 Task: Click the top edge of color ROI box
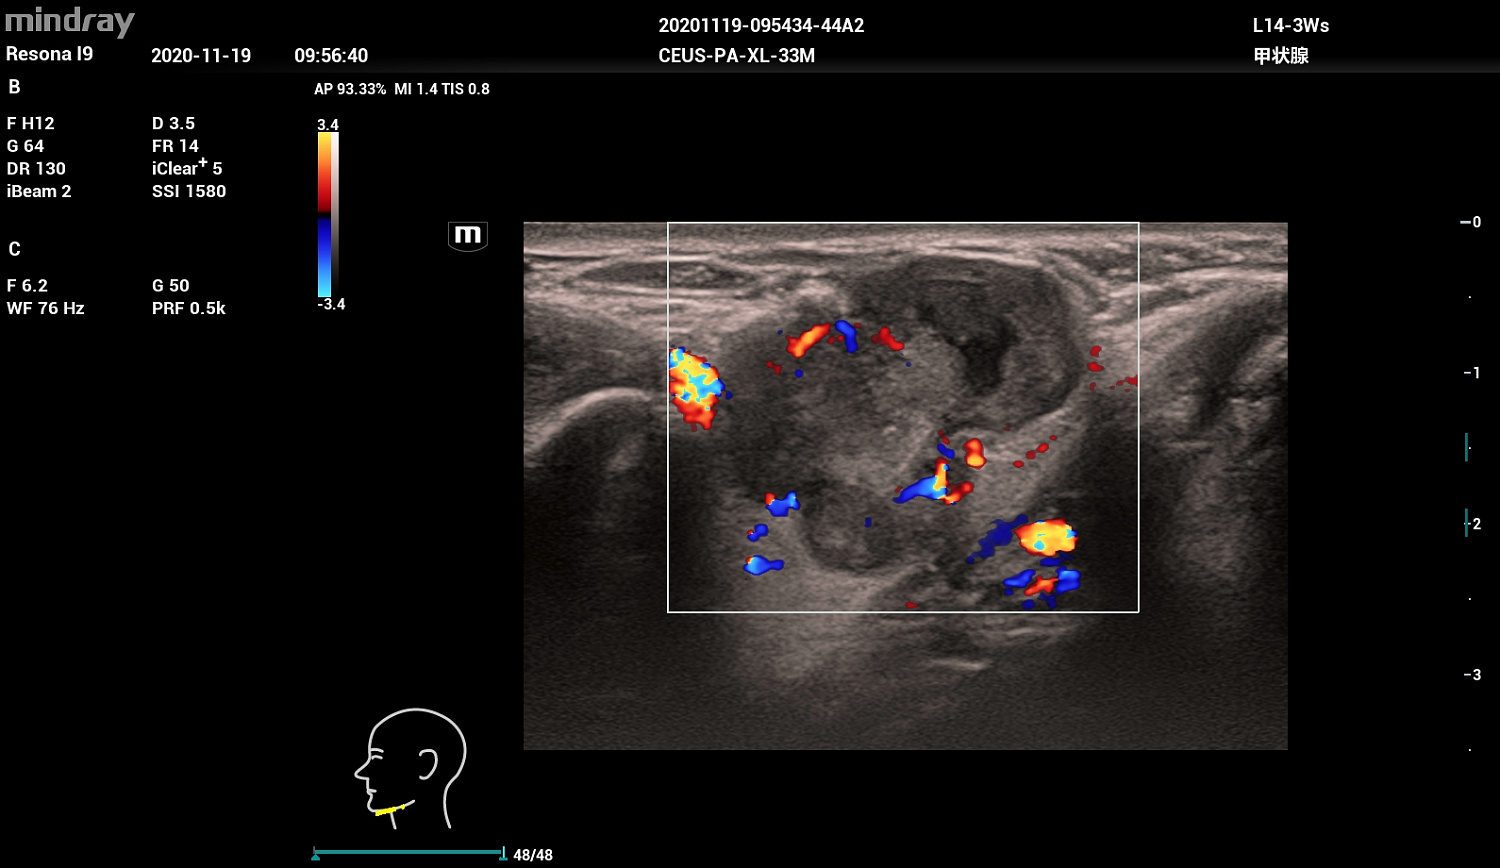[x=903, y=223]
